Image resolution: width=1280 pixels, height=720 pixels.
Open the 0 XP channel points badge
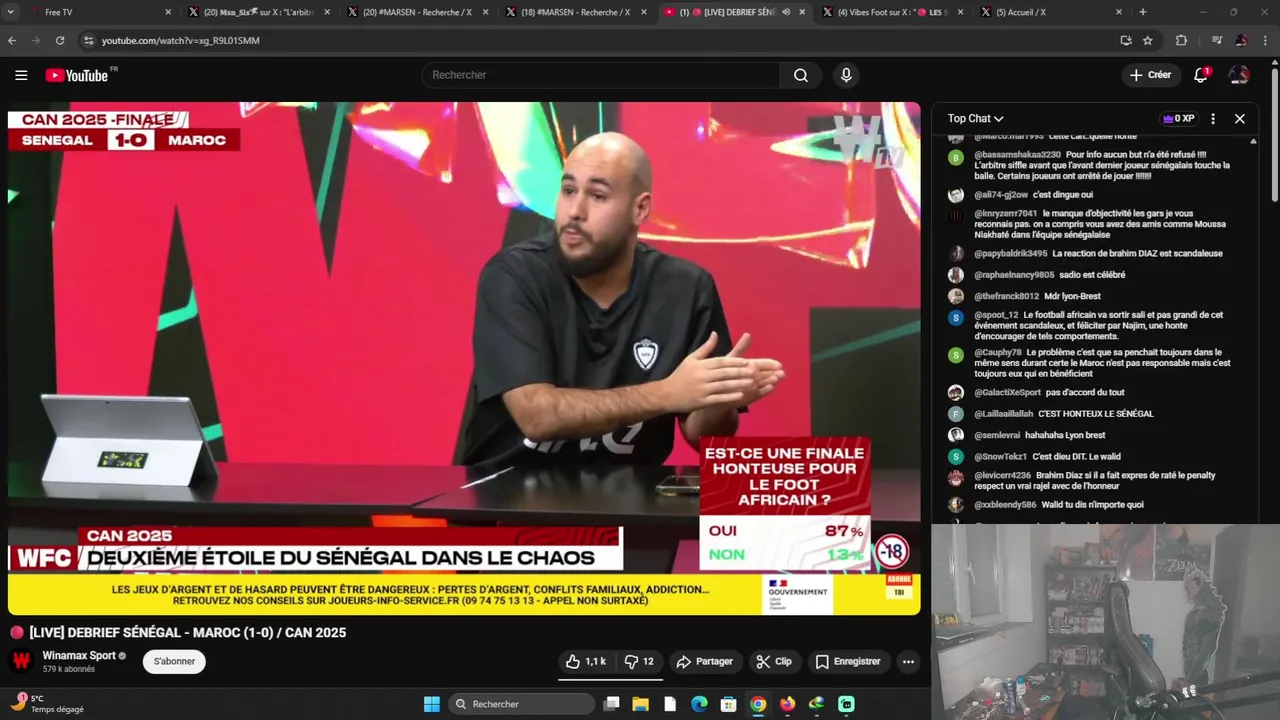click(x=1178, y=118)
